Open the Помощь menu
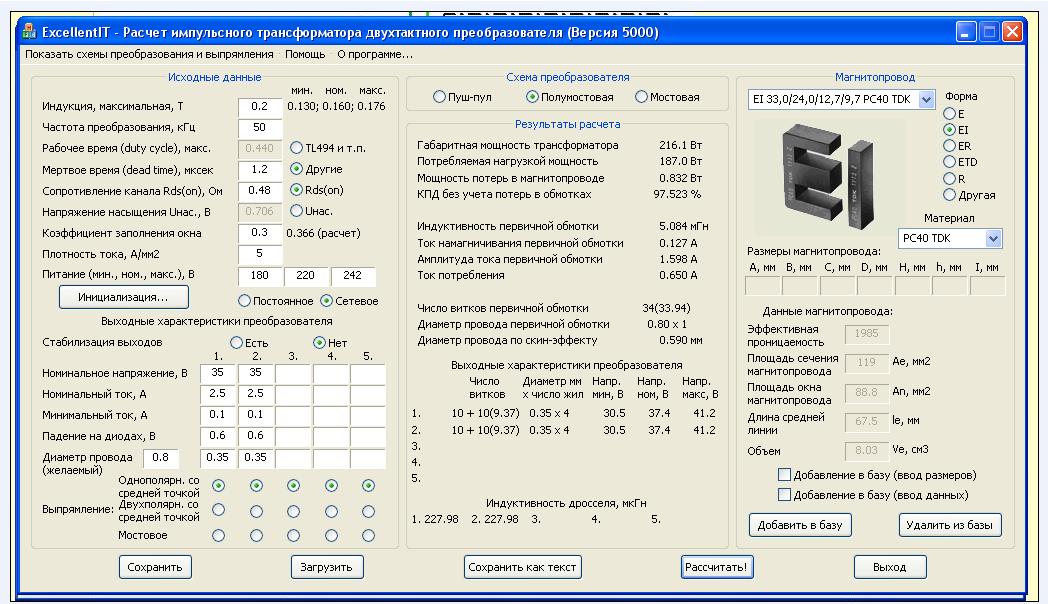The width and height of the screenshot is (1048, 604). pos(305,54)
